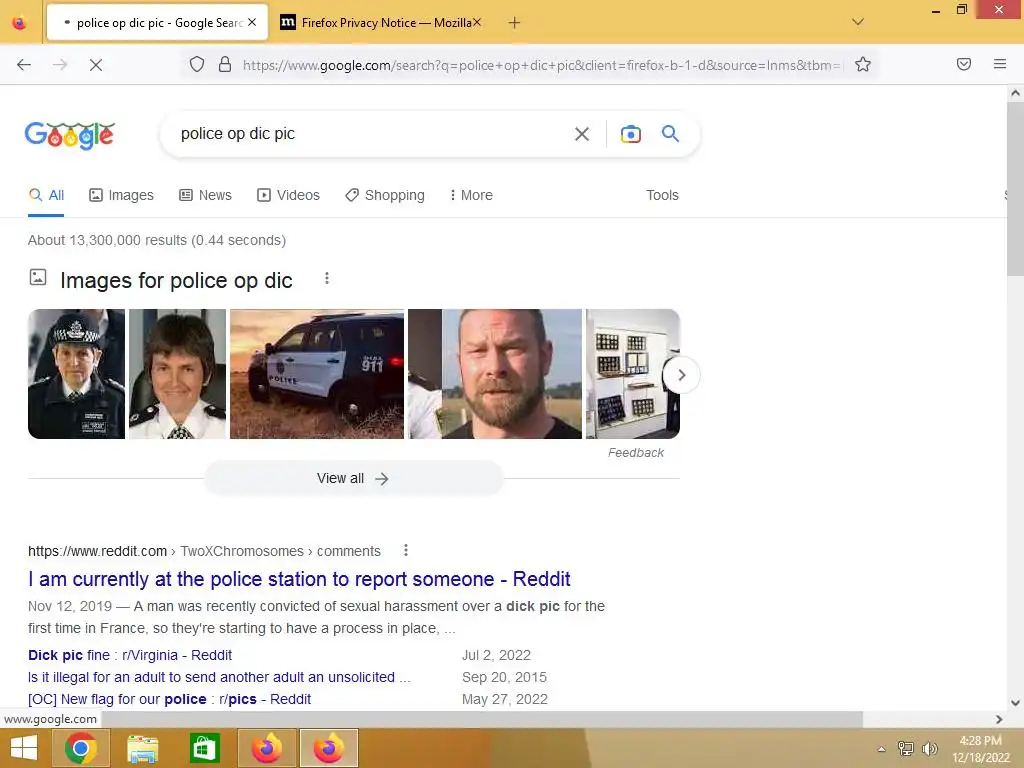Click the horizontal scrollbar right arrow
The width and height of the screenshot is (1024, 768).
[x=999, y=719]
